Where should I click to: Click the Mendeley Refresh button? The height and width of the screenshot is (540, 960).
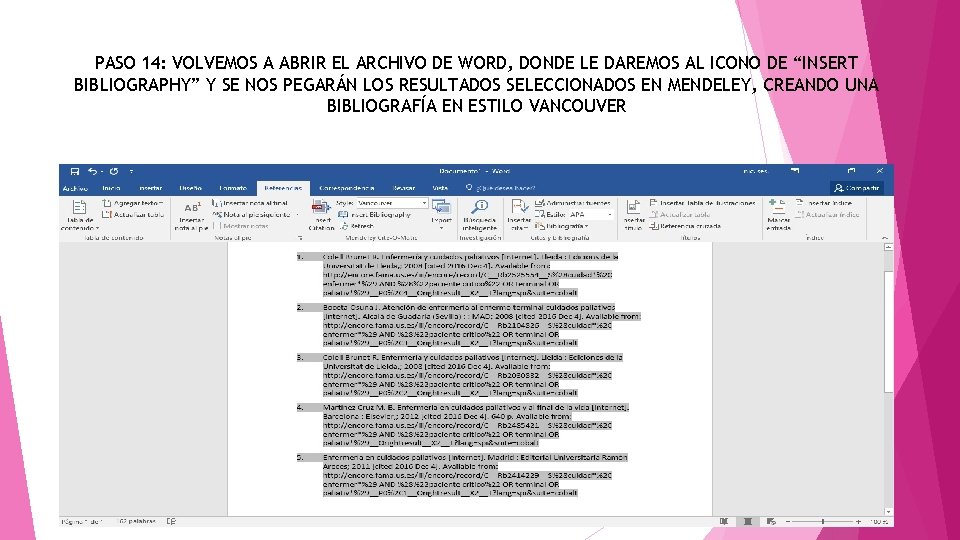tap(357, 226)
